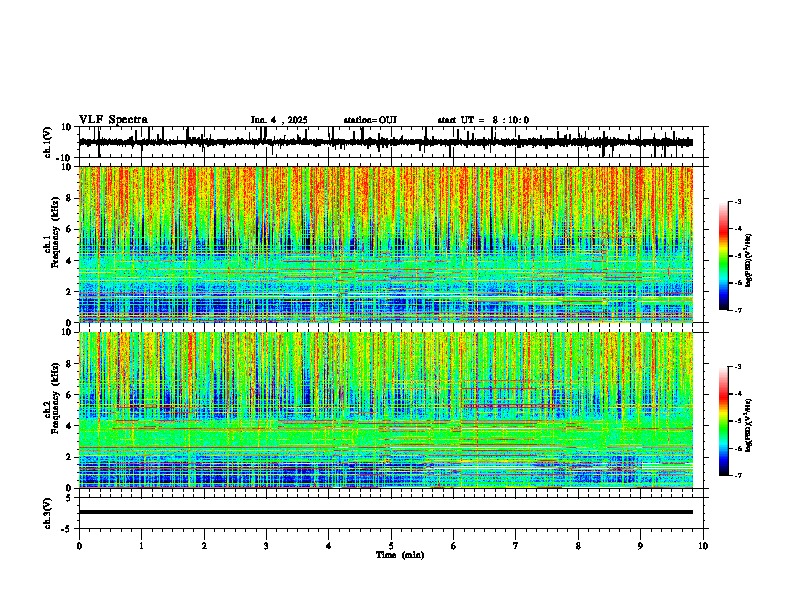Click the "VLF Spectra" title text
Image resolution: width=792 pixels, height=612 pixels.
click(x=113, y=120)
